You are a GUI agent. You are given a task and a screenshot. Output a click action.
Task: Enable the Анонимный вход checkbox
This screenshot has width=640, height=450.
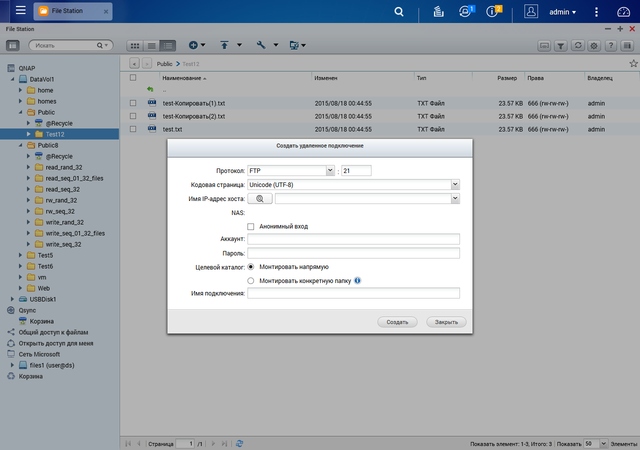click(x=250, y=226)
